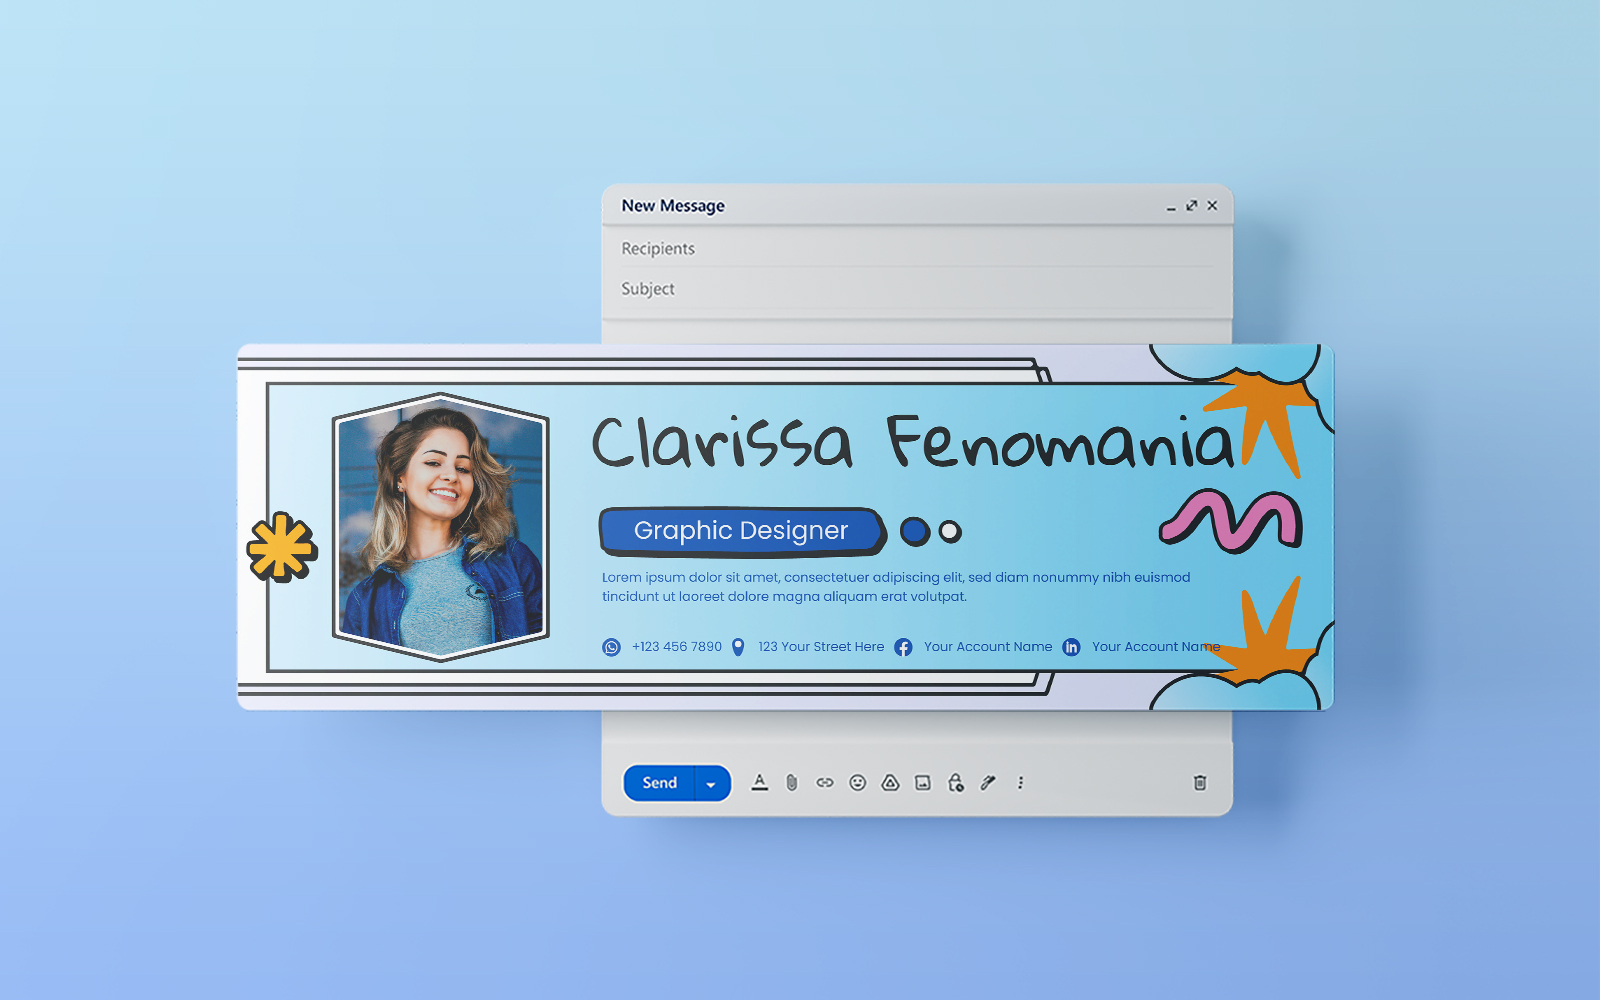
Task: Click Clarissa's profile photo thumbnail
Action: click(x=441, y=527)
